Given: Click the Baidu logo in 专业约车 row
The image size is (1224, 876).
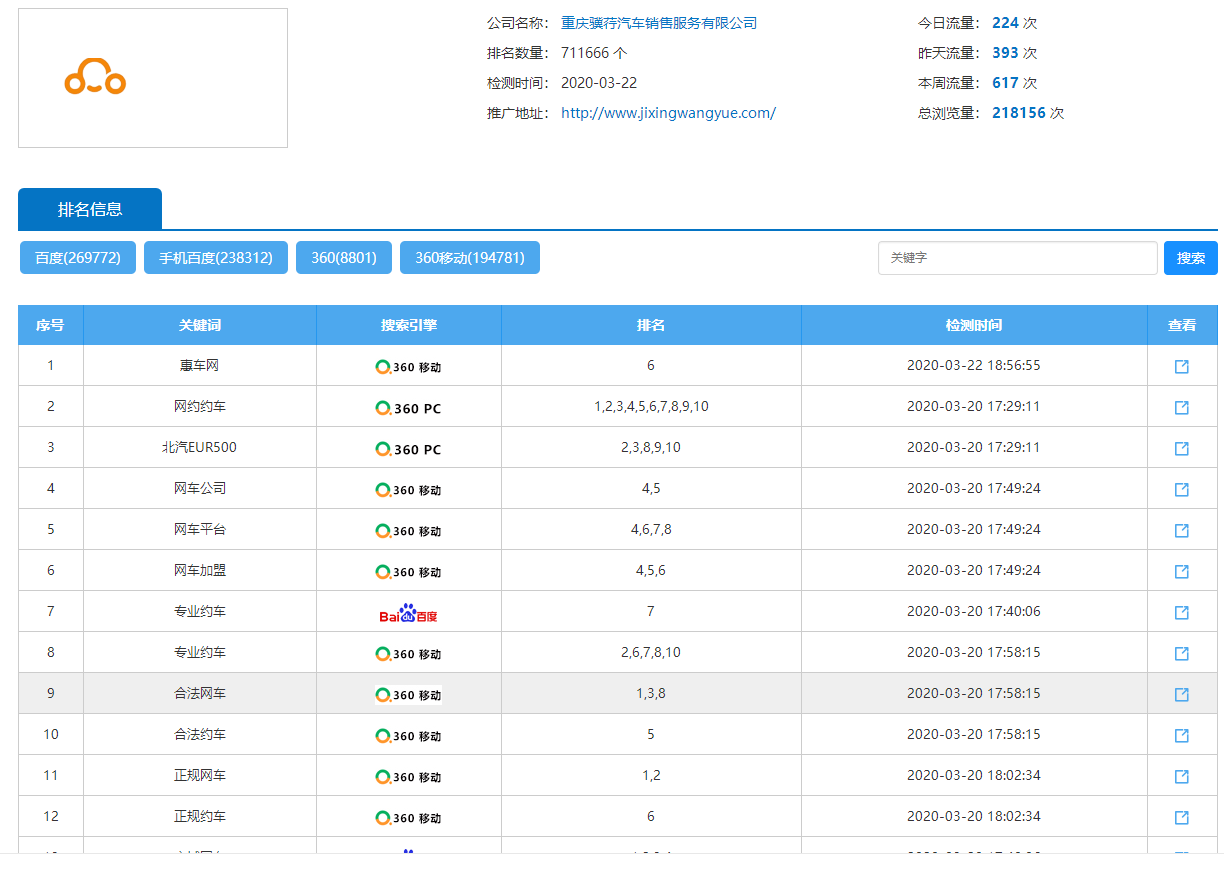Looking at the screenshot, I should pyautogui.click(x=408, y=611).
